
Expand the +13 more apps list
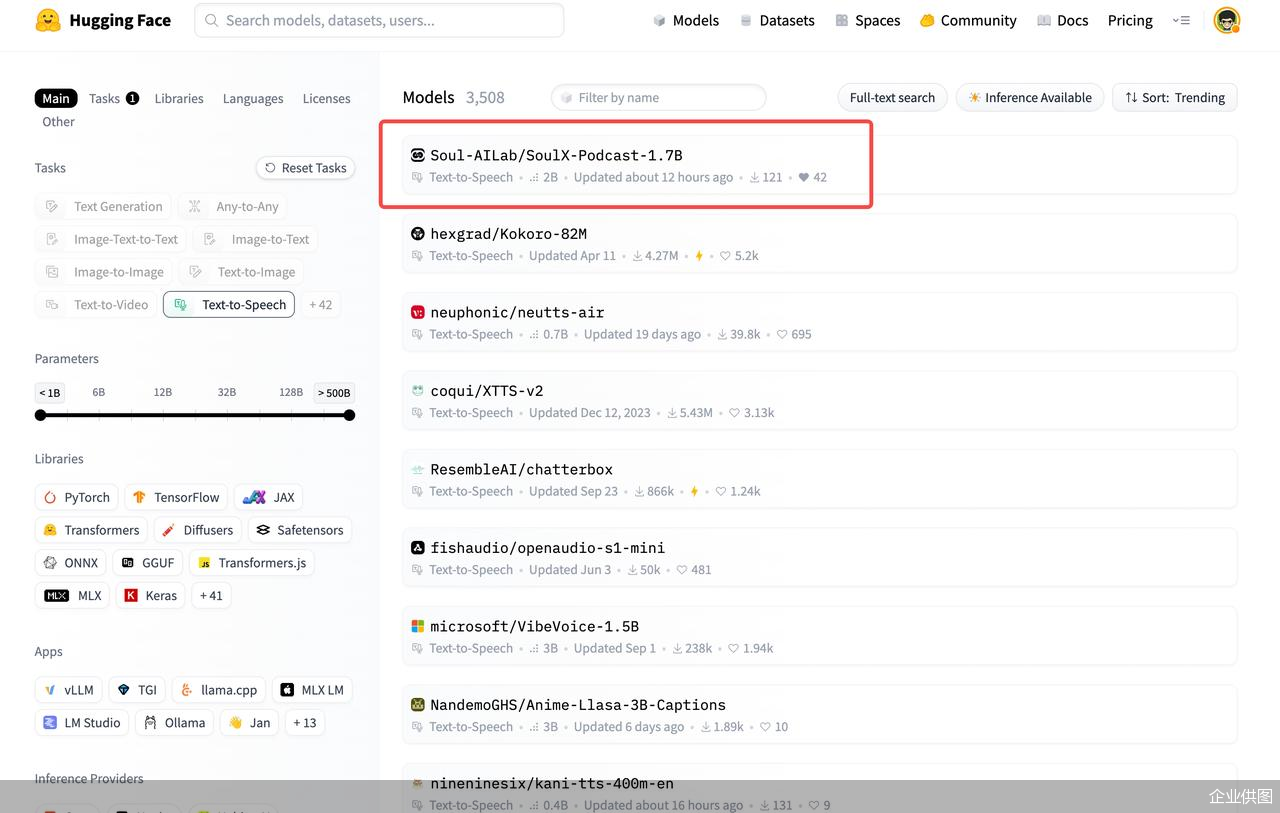pyautogui.click(x=304, y=722)
